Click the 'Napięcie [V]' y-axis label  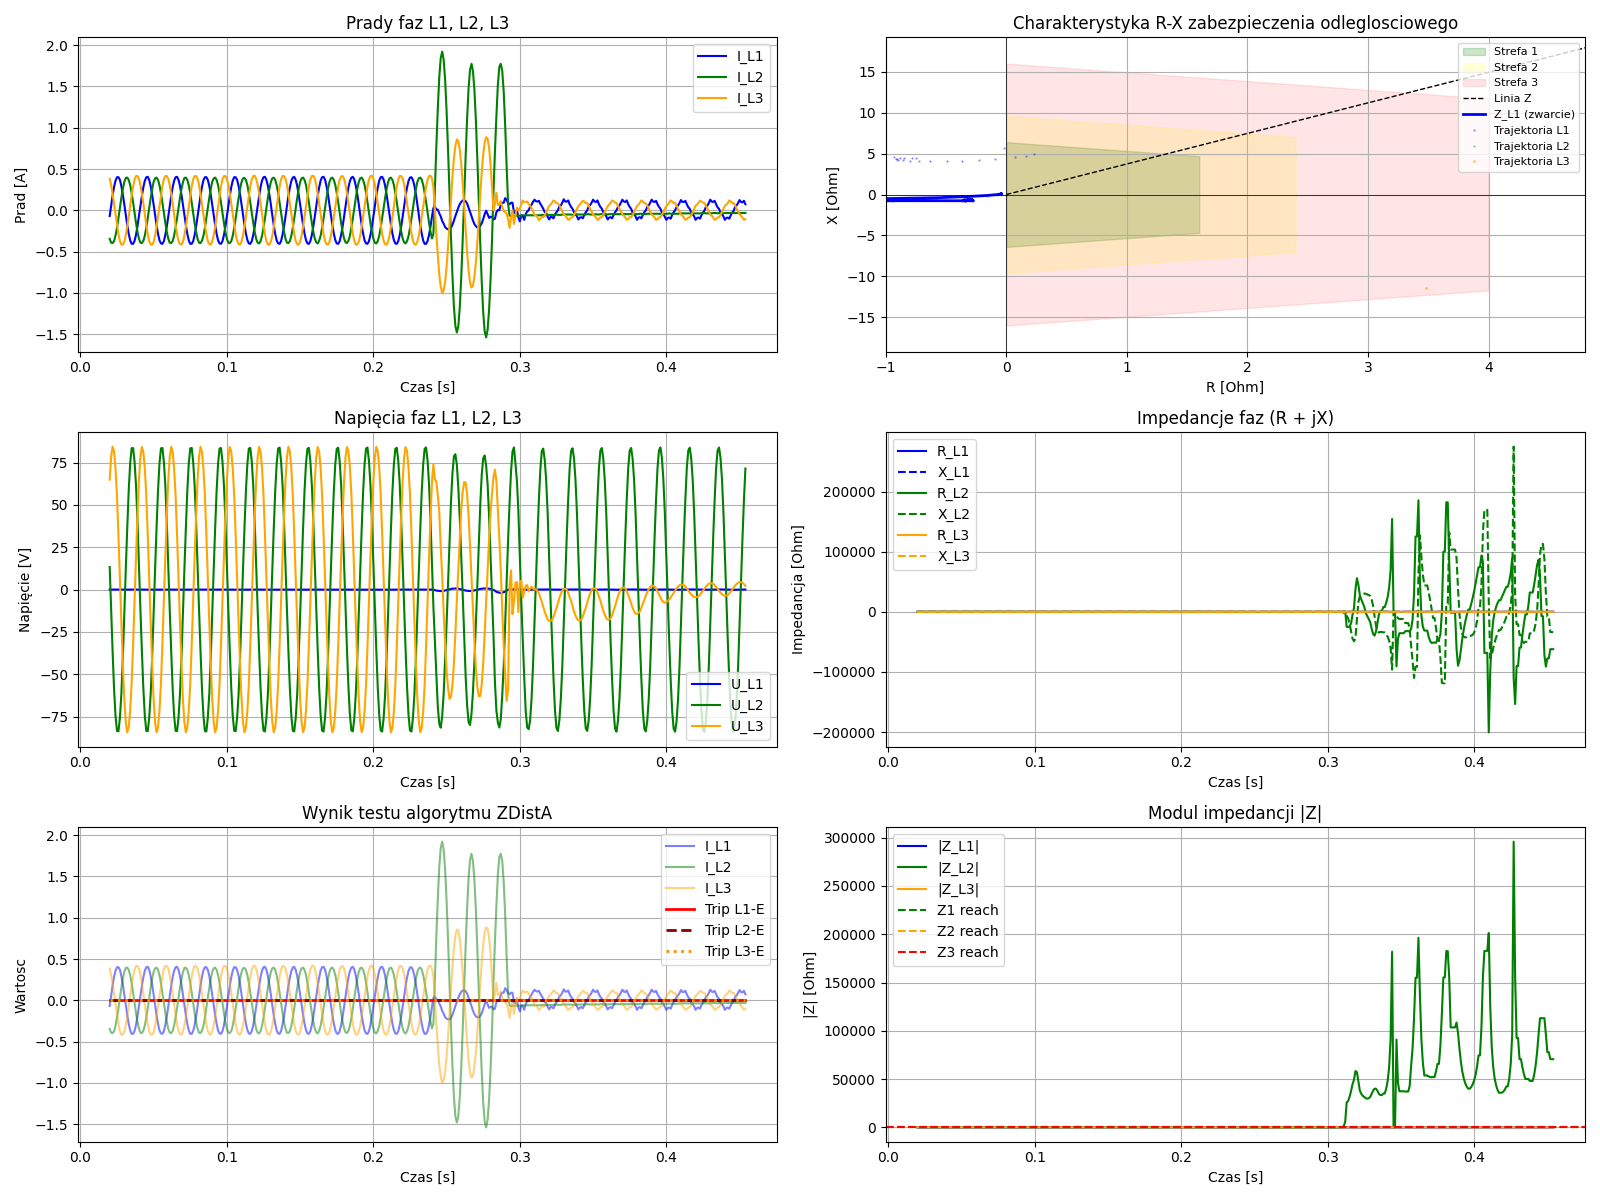point(24,589)
